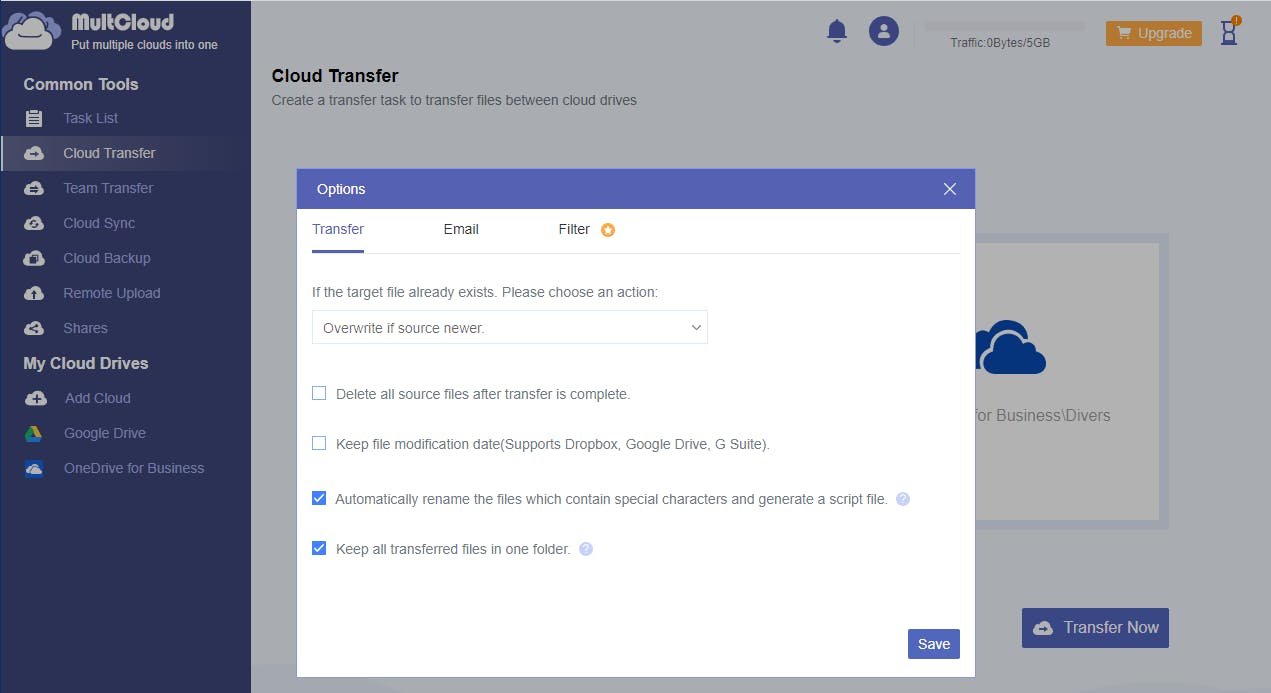The height and width of the screenshot is (693, 1271).
Task: Open Add Cloud in the sidebar
Action: point(97,398)
